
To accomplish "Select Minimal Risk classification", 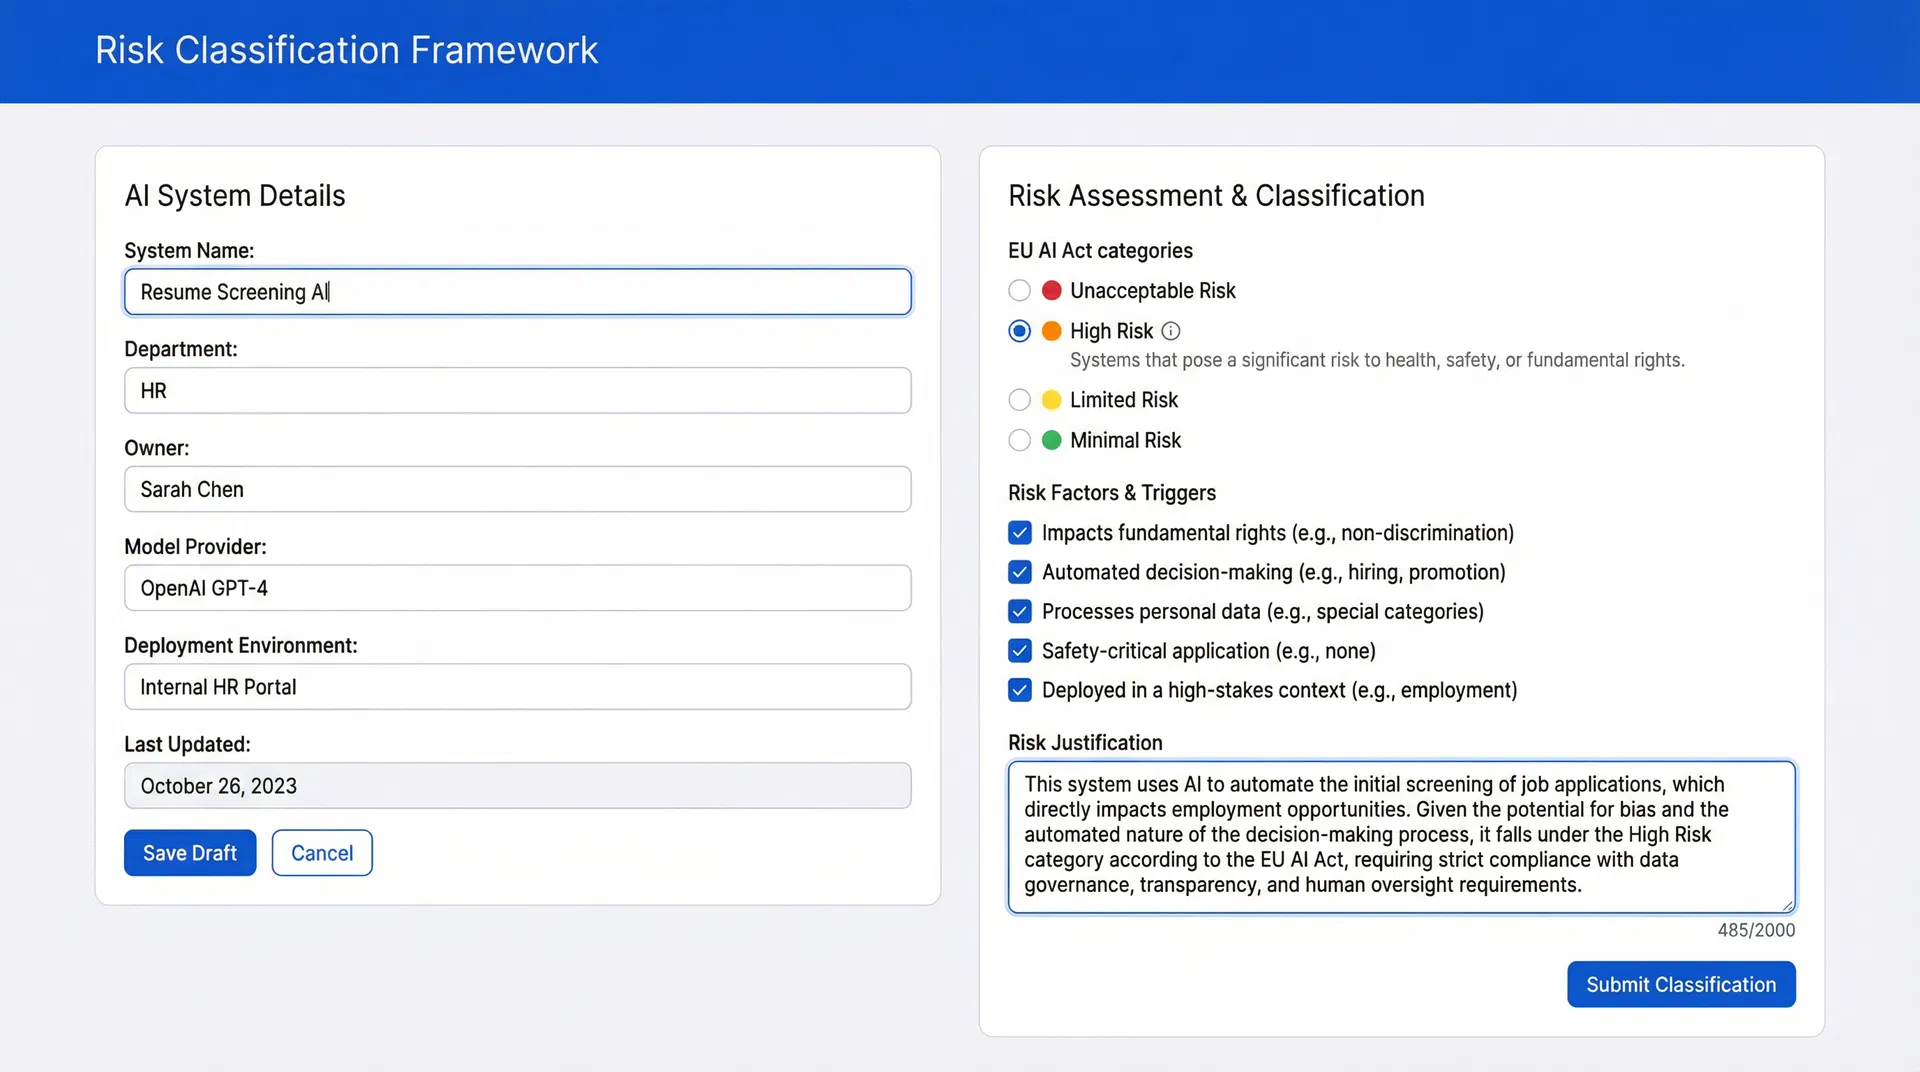I will 1019,440.
